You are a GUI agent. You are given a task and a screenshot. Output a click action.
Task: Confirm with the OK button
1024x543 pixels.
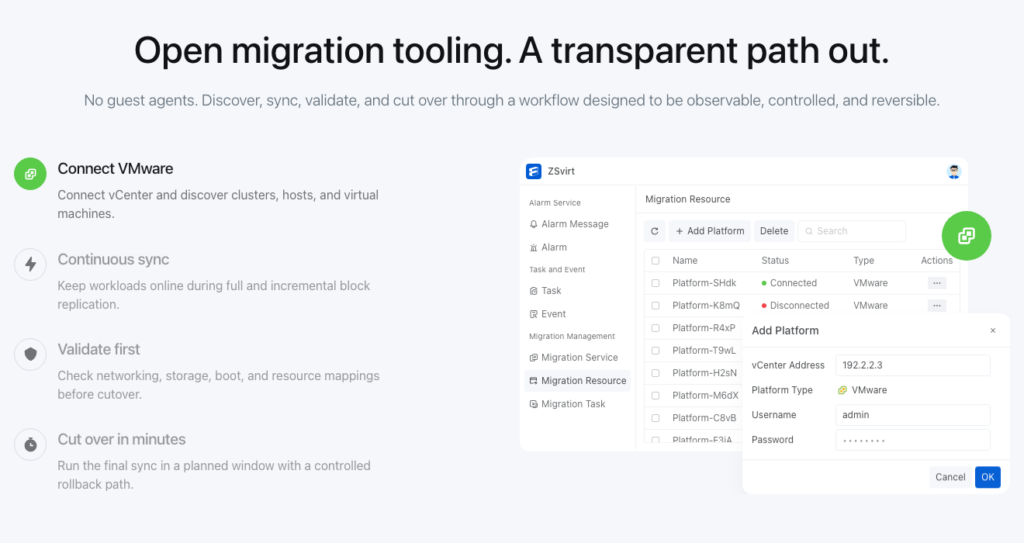pyautogui.click(x=987, y=477)
